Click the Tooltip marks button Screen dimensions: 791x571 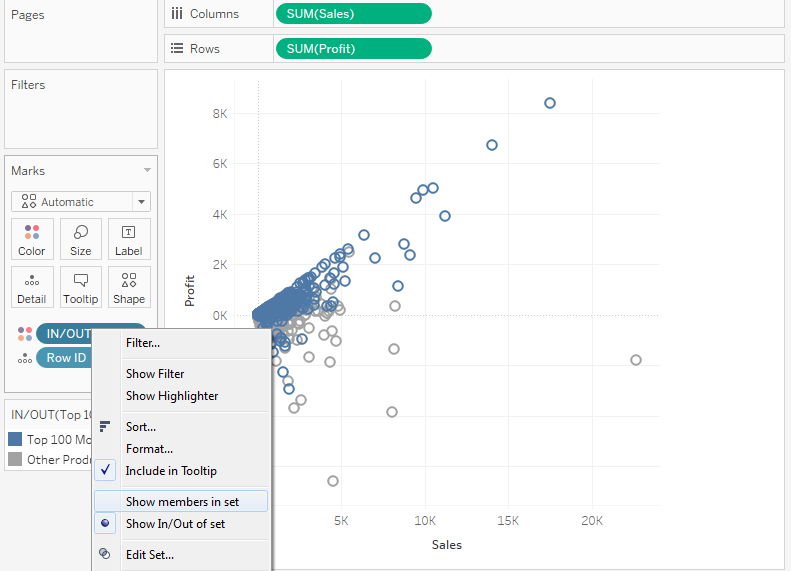[x=81, y=286]
